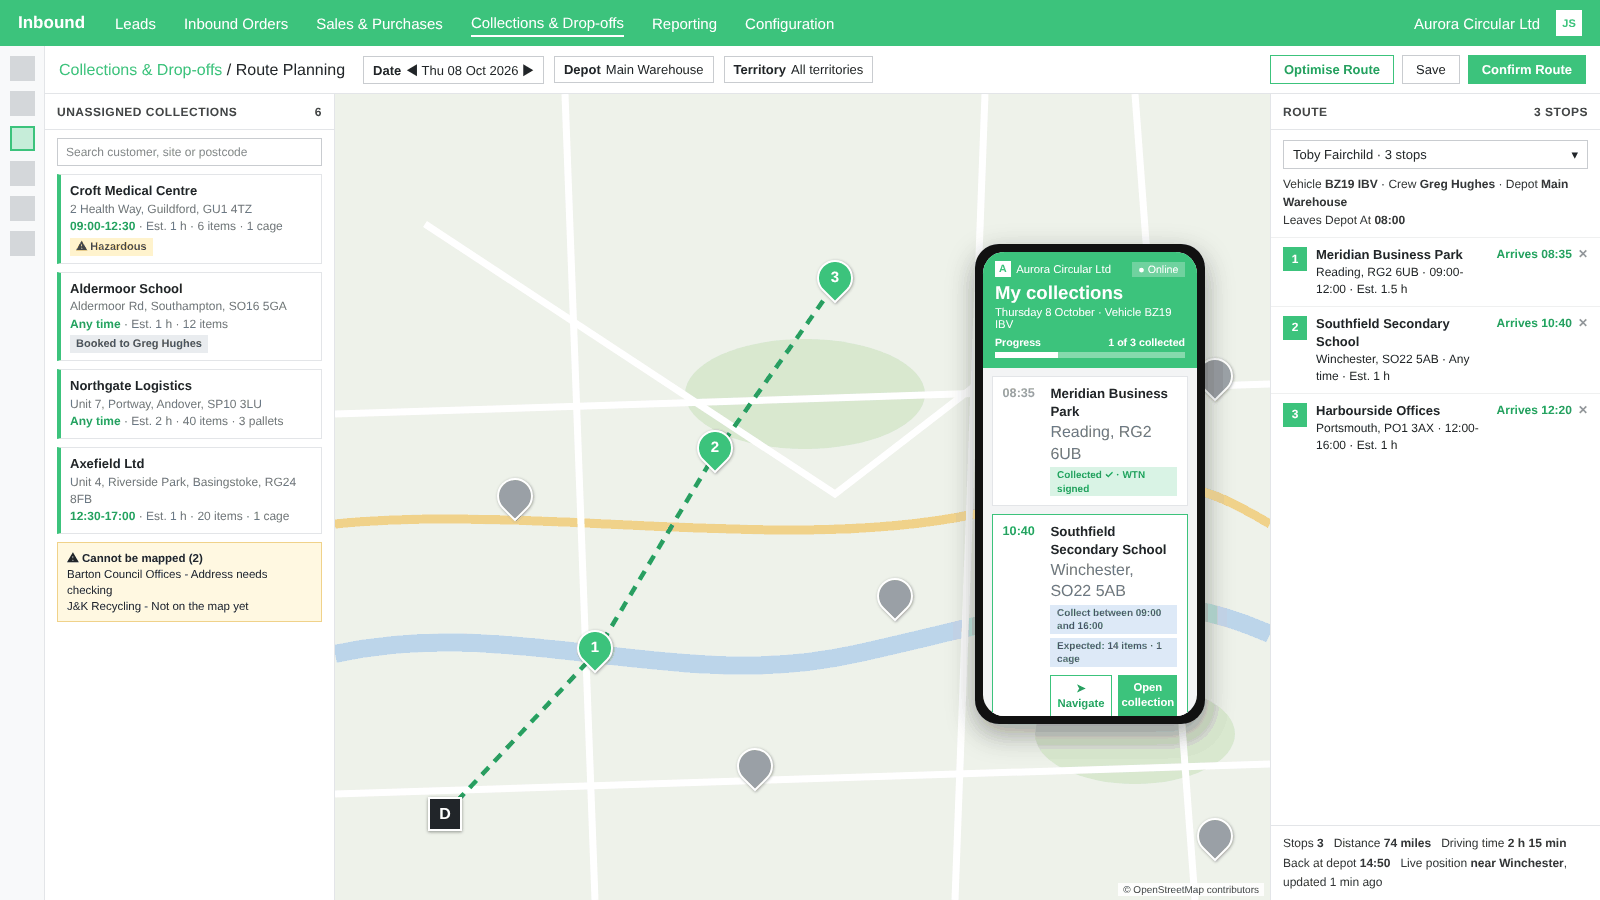Viewport: 1600px width, 900px height.
Task: Open the Toby Fairchild route dropdown
Action: 1435,155
